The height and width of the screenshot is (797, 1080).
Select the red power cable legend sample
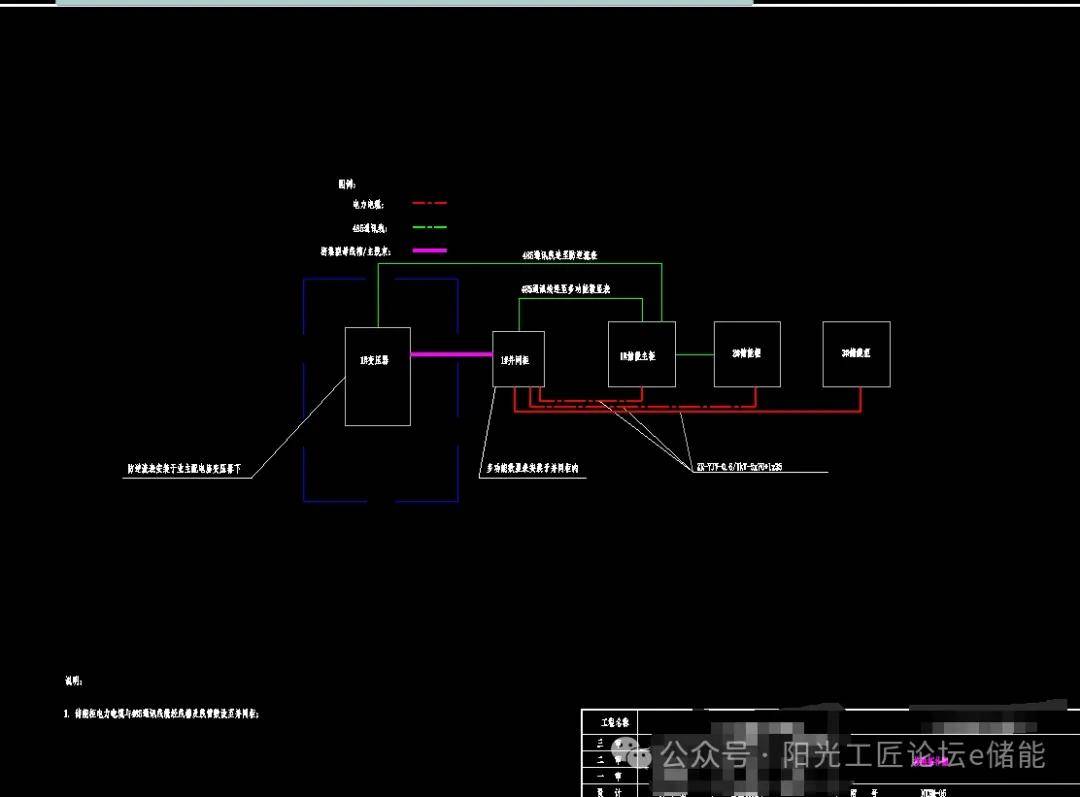[x=429, y=204]
